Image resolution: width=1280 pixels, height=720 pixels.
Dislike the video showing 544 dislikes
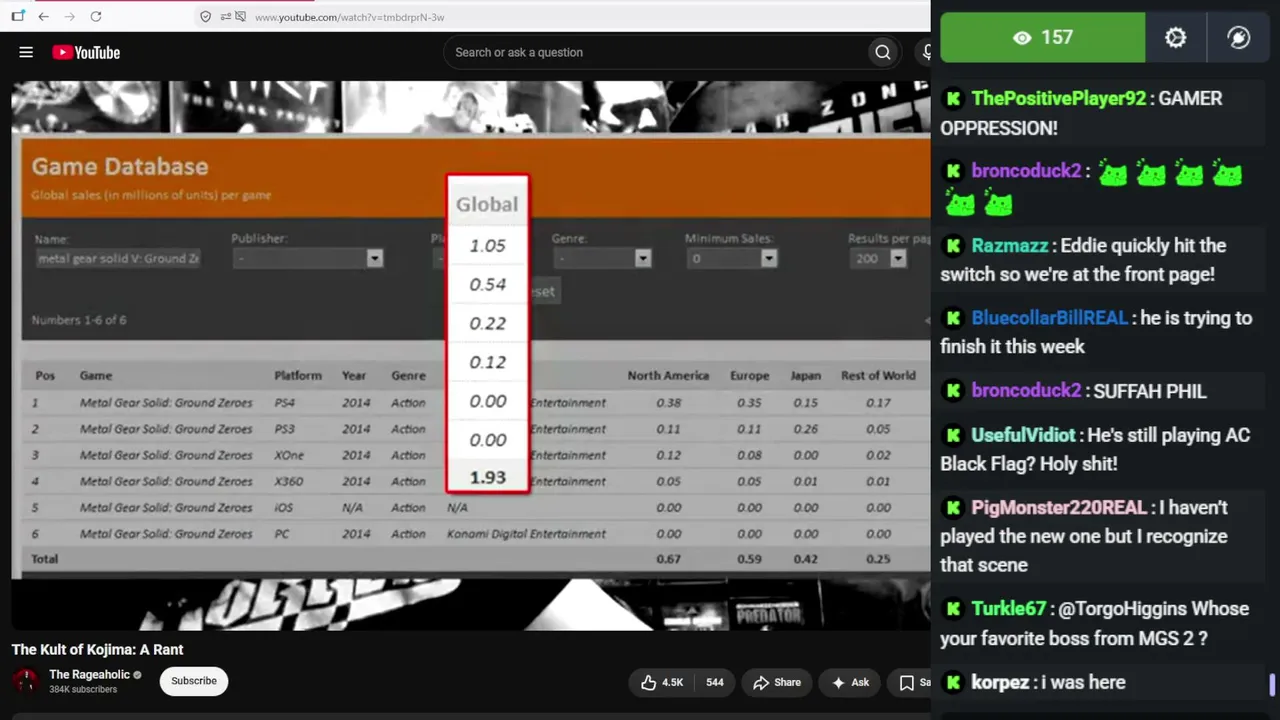pos(714,682)
